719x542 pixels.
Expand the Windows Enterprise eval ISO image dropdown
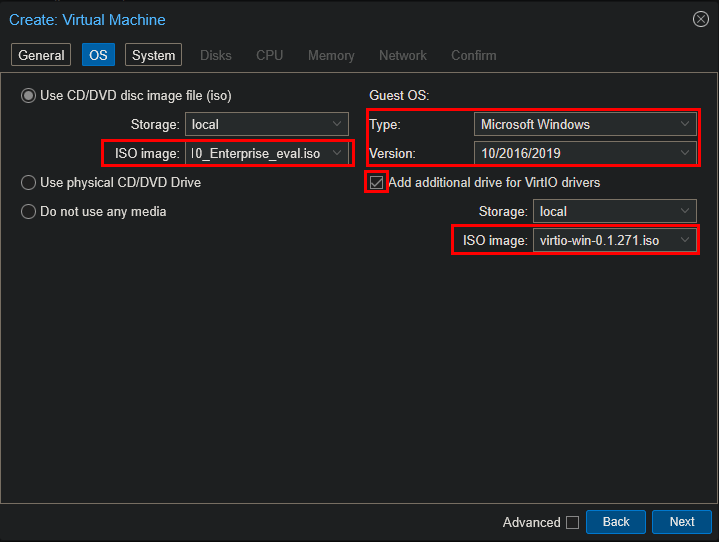337,154
